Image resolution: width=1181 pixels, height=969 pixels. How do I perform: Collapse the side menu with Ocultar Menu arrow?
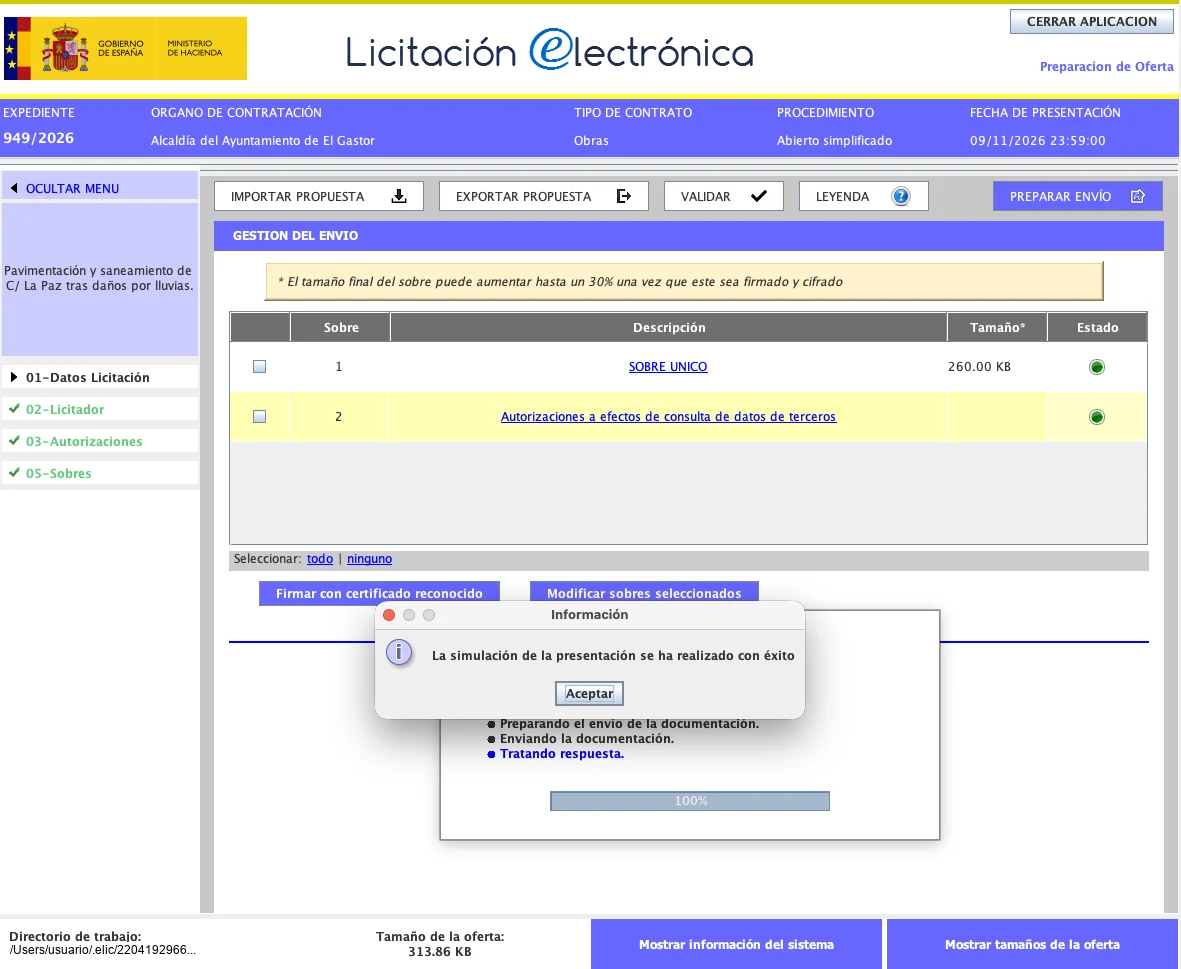coord(14,188)
